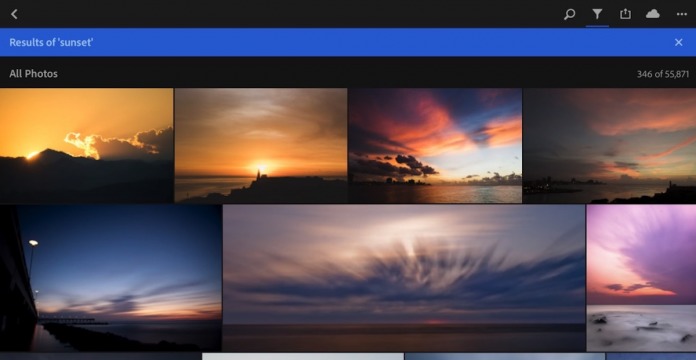The image size is (696, 360).
Task: Open cloud sync status icon
Action: (652, 14)
